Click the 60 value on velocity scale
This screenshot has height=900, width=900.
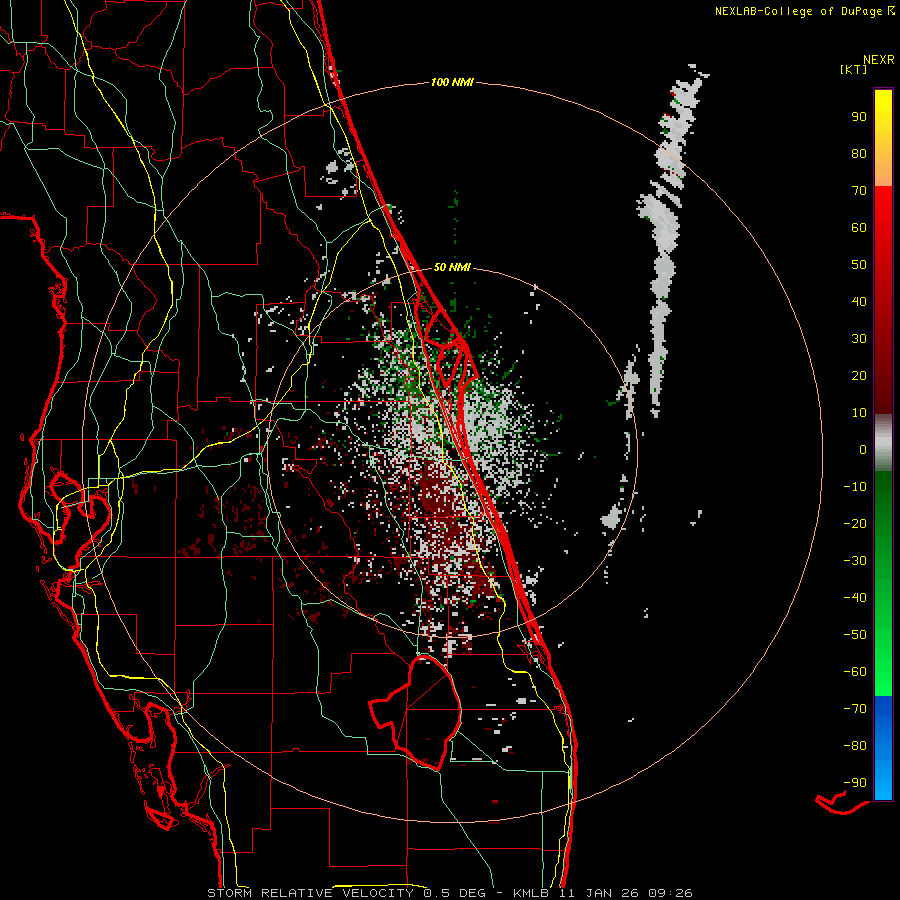point(859,228)
